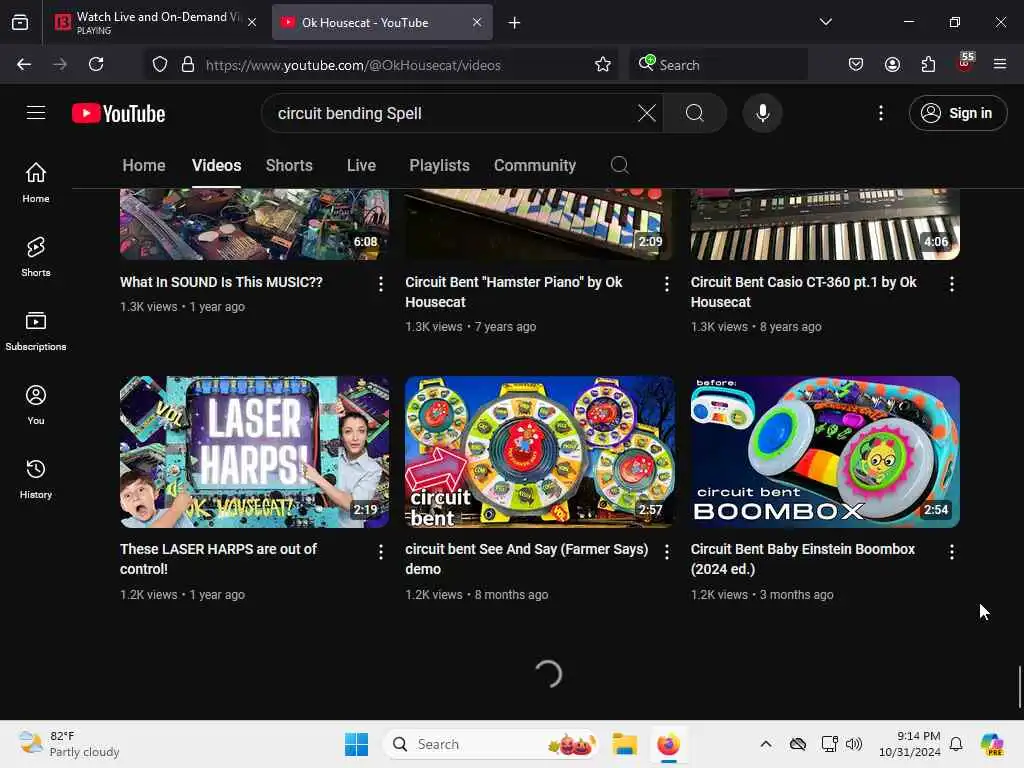Go back with the browser back arrow

[x=24, y=64]
